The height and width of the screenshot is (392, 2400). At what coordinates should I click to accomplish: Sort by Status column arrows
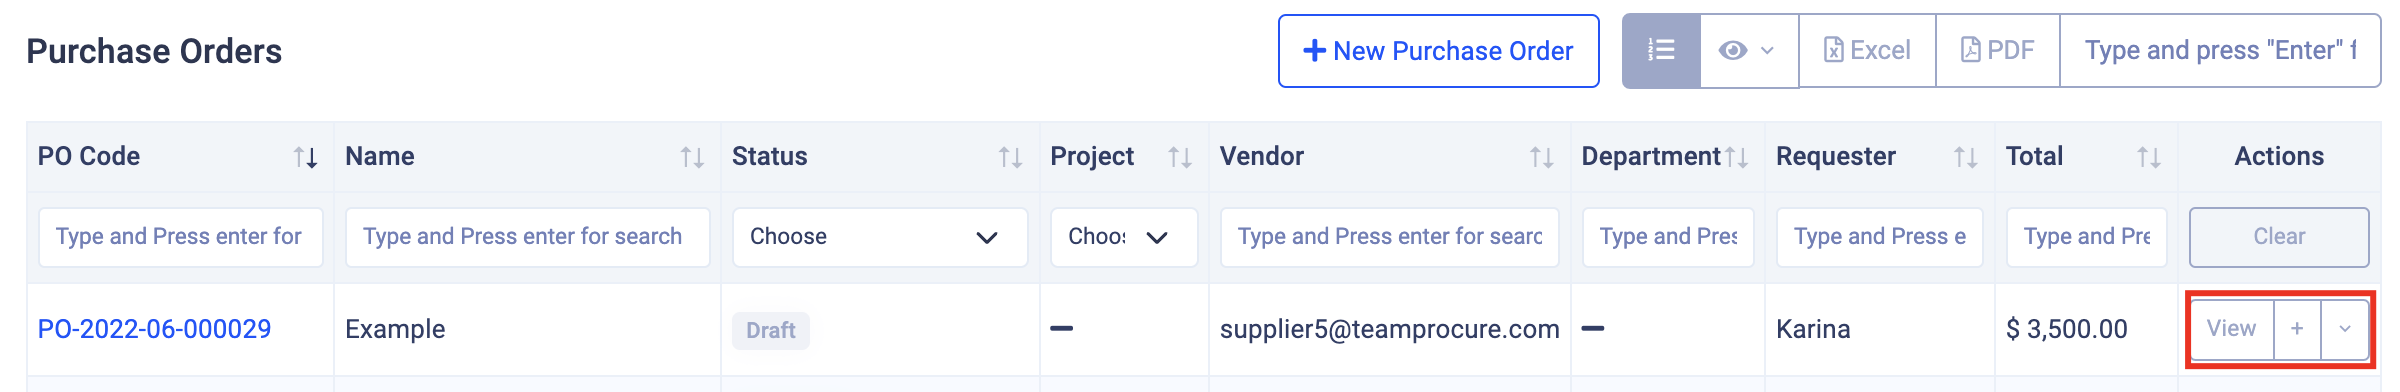coord(1010,157)
